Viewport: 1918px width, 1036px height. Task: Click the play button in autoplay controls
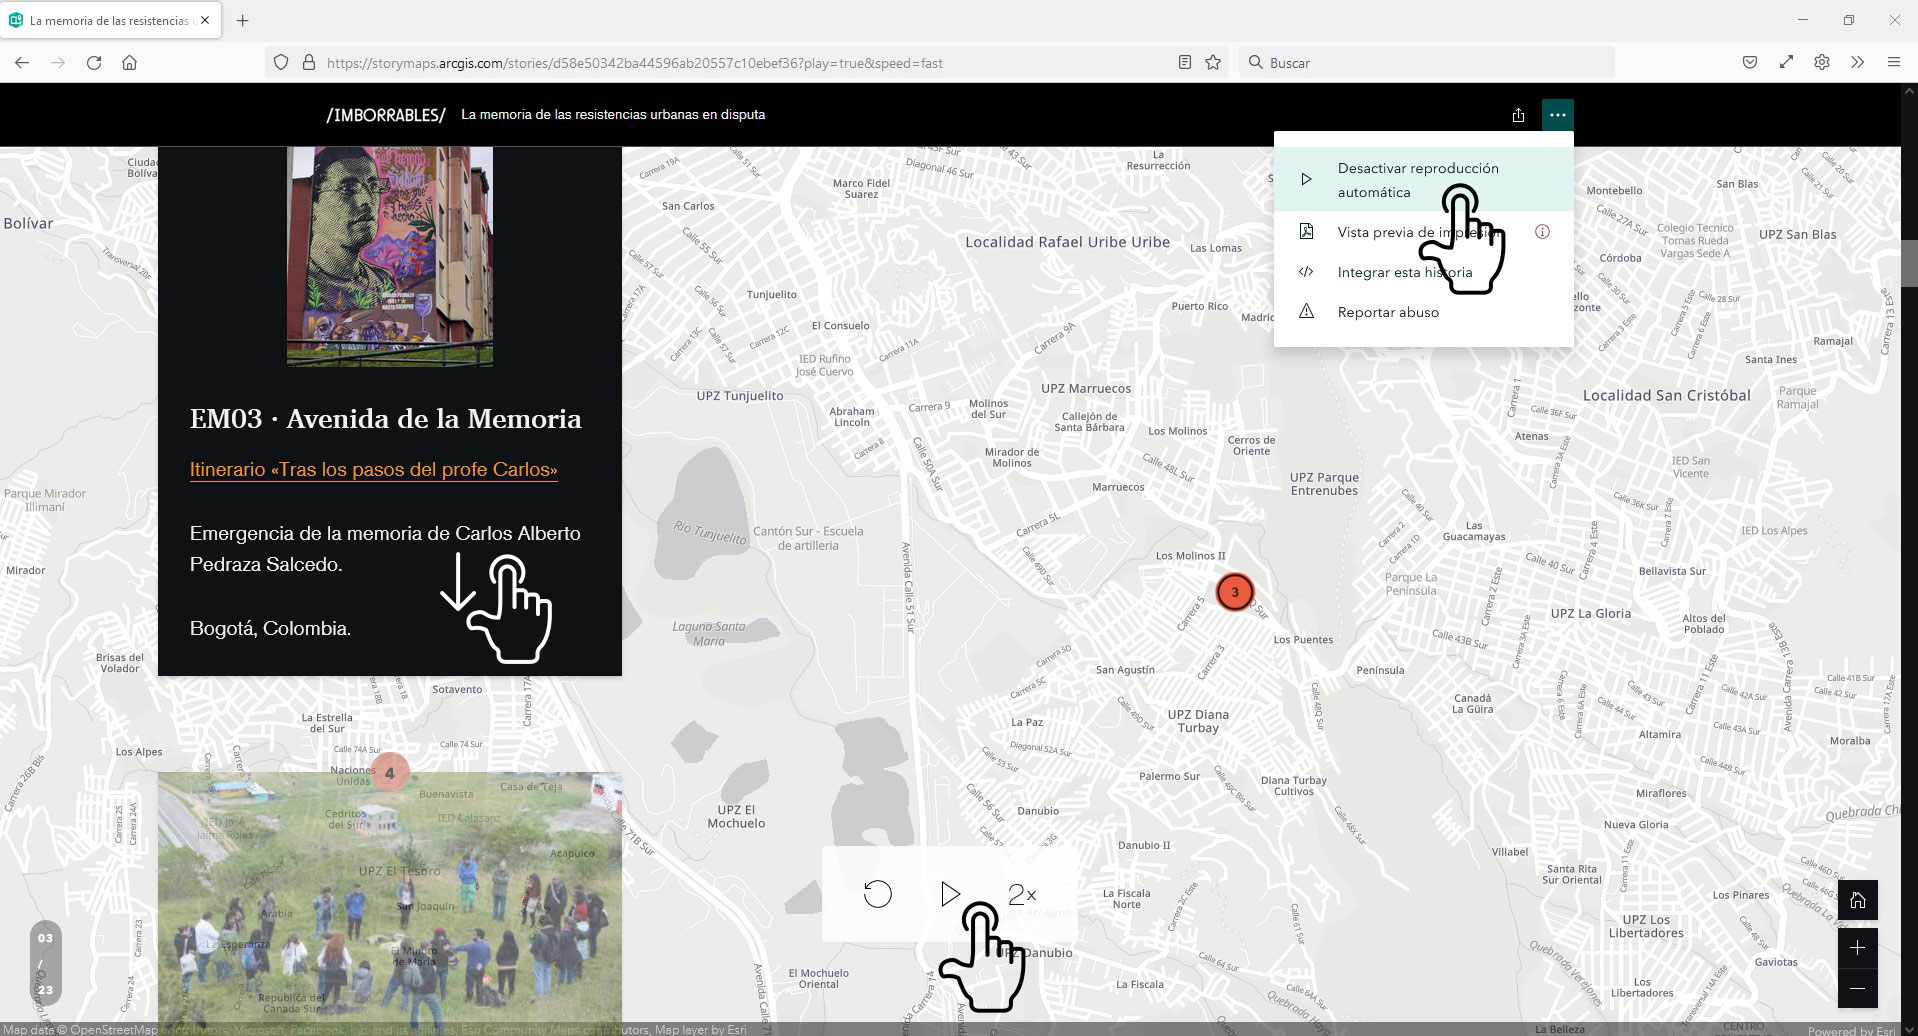[x=950, y=894]
